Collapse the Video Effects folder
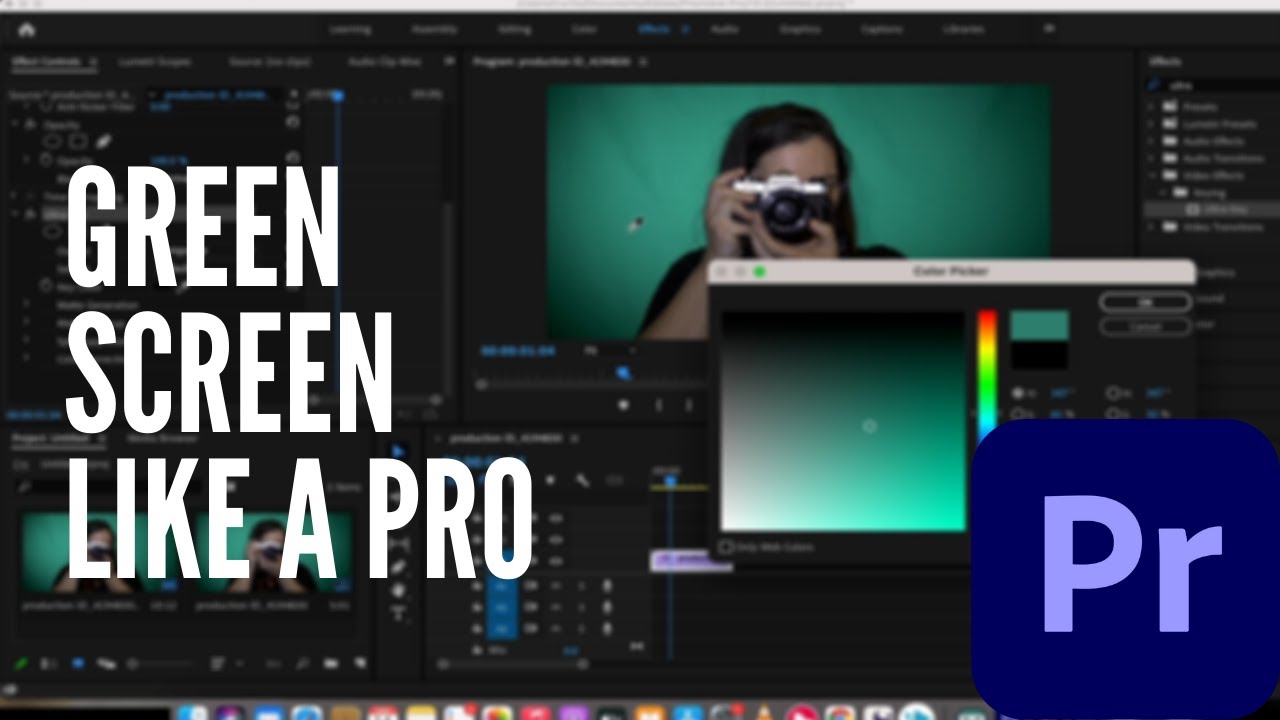The width and height of the screenshot is (1280, 720). pyautogui.click(x=1152, y=175)
